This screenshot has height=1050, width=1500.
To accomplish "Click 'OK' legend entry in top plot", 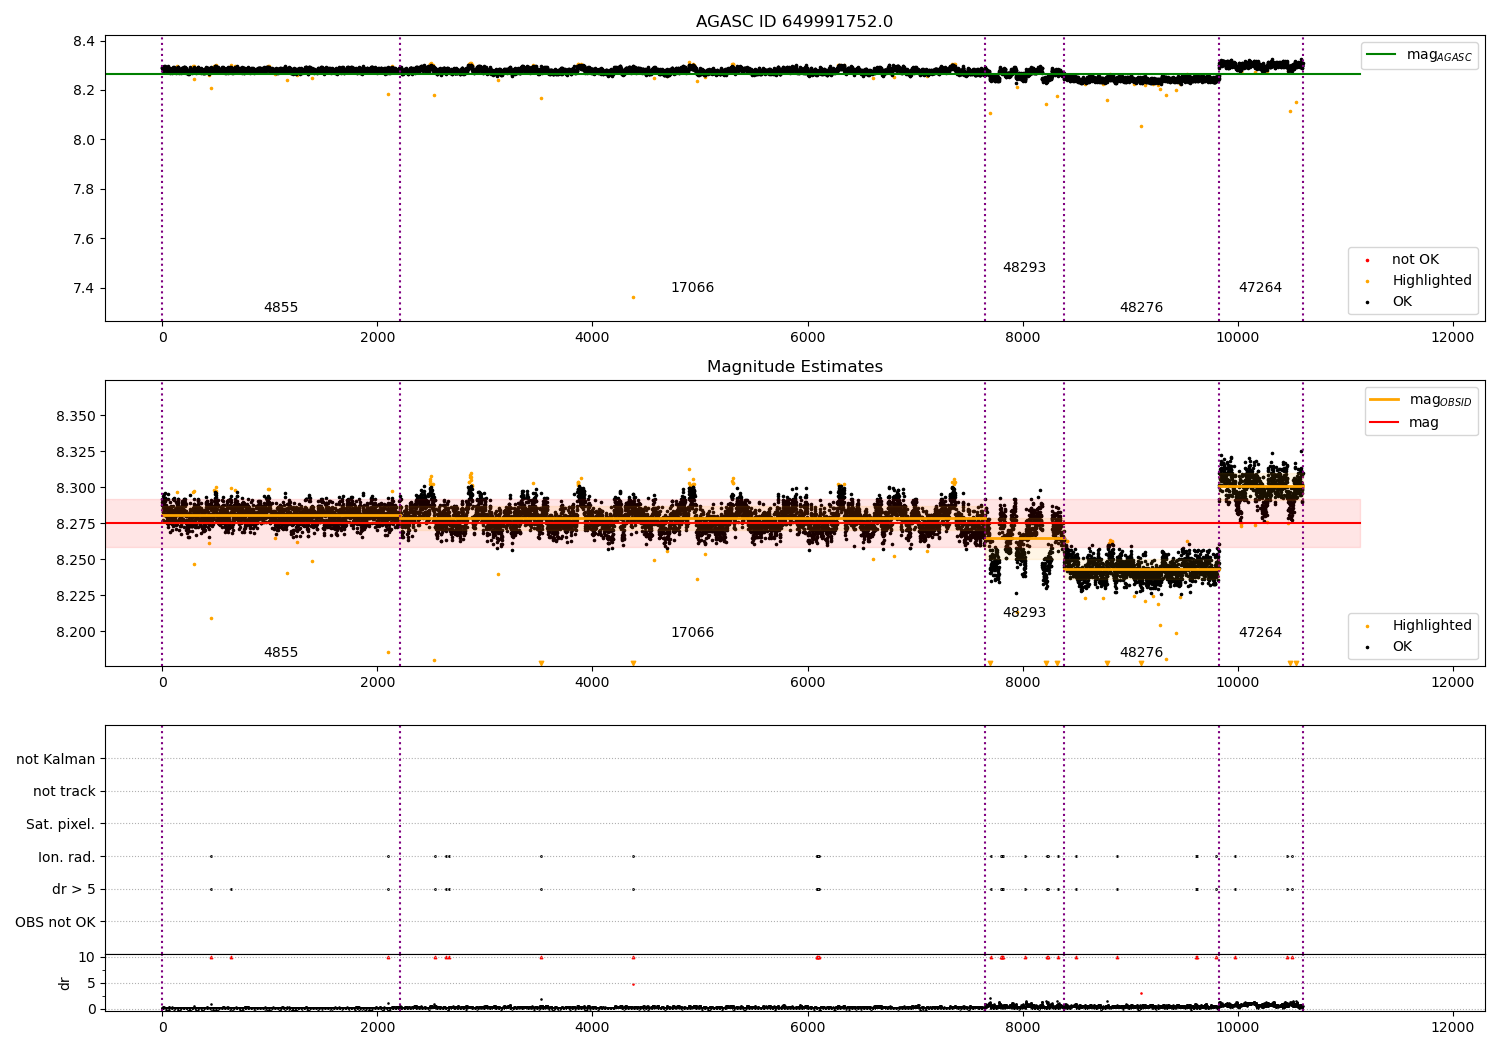I will pyautogui.click(x=1402, y=302).
